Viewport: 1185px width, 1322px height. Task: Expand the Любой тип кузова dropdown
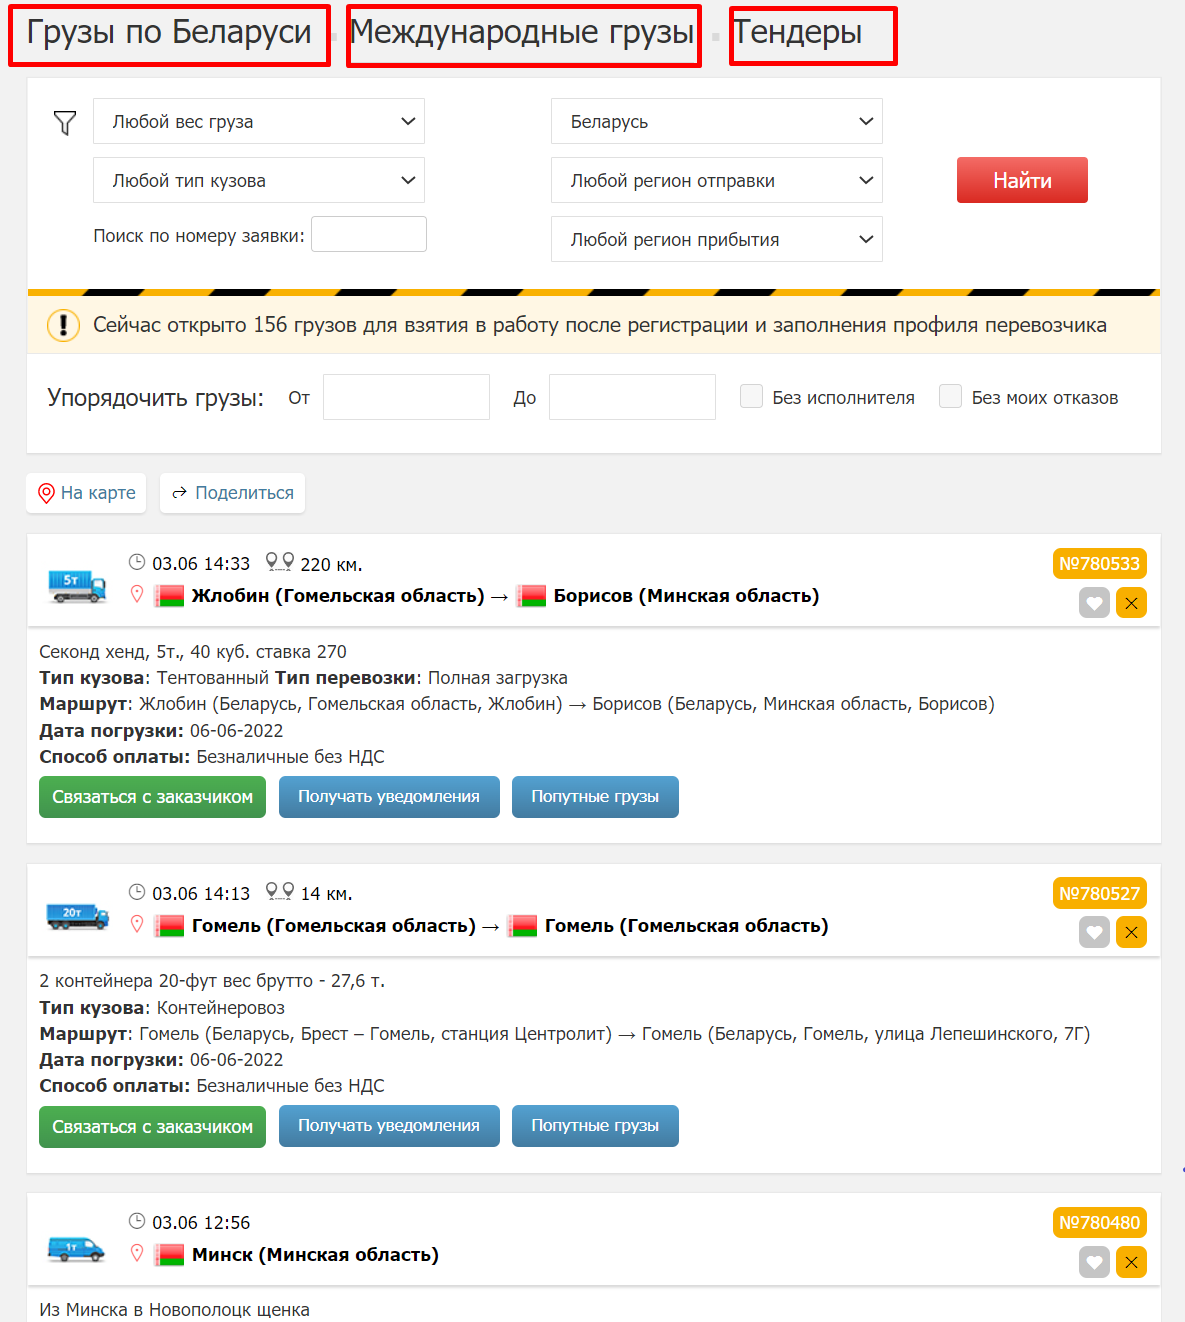coord(258,181)
